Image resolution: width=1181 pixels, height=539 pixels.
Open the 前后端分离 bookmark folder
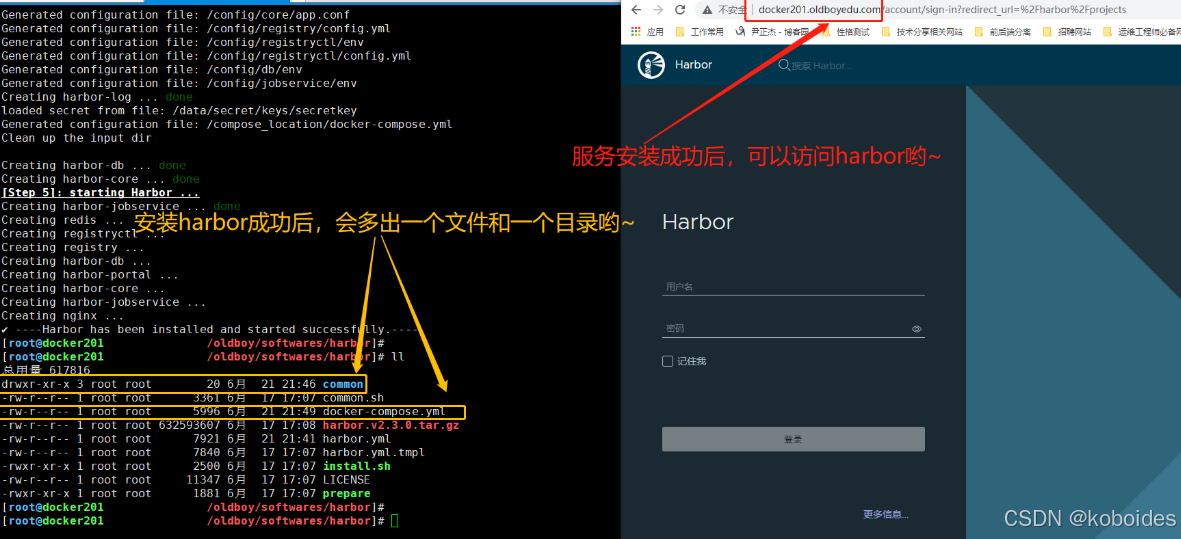(x=1002, y=32)
